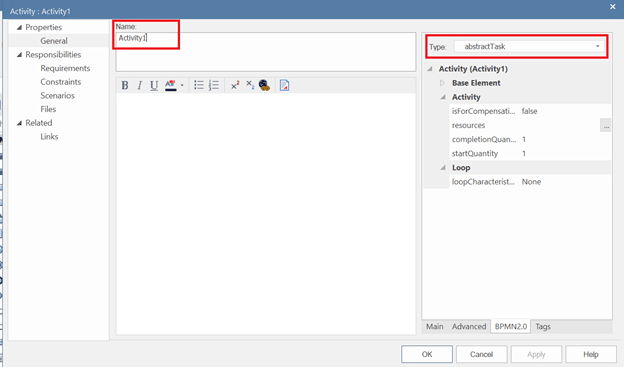Open the Type abstractTask dropdown
624x367 pixels.
[x=529, y=47]
